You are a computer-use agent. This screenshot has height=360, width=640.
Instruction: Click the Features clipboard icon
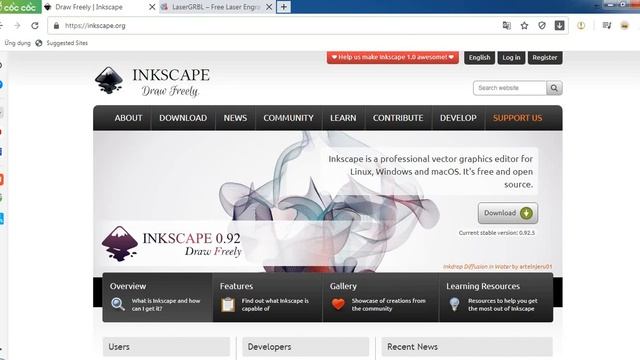pyautogui.click(x=228, y=304)
